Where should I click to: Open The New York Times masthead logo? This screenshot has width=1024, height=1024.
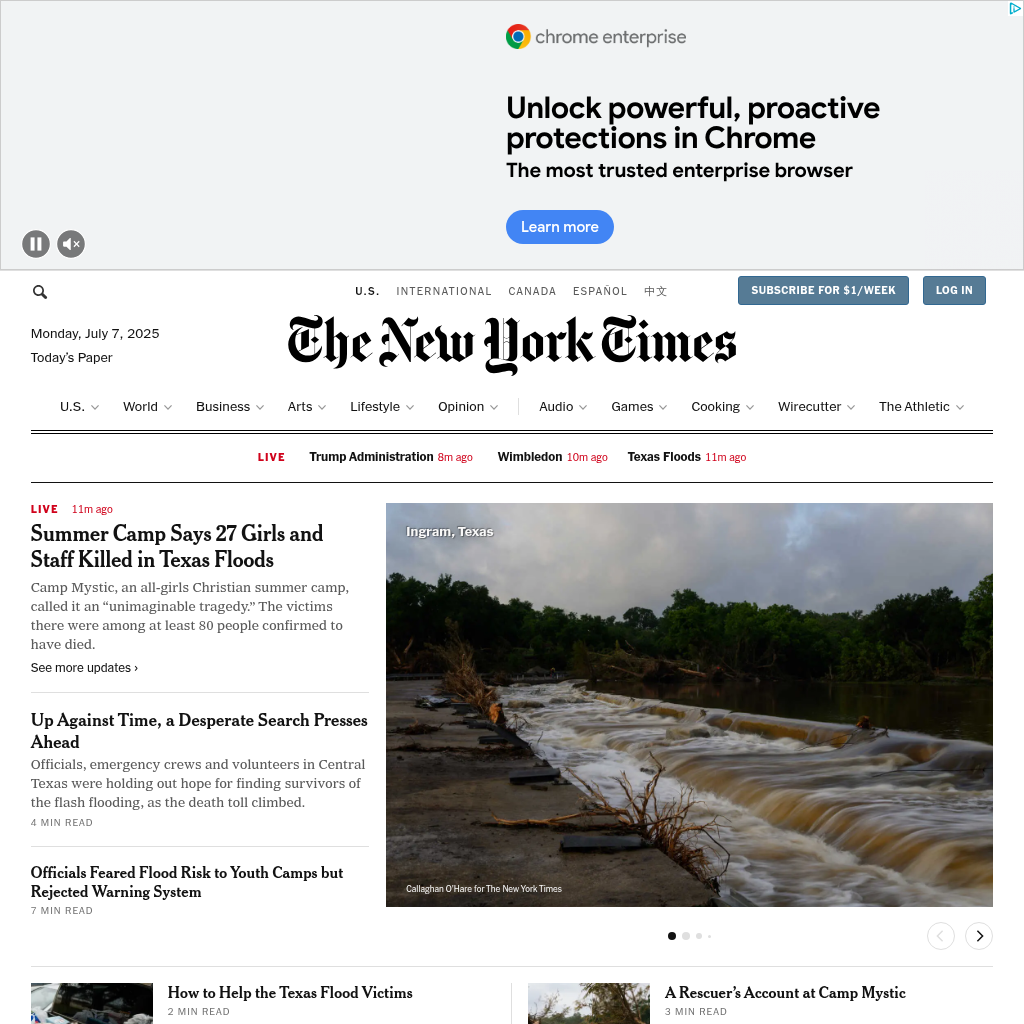[512, 344]
